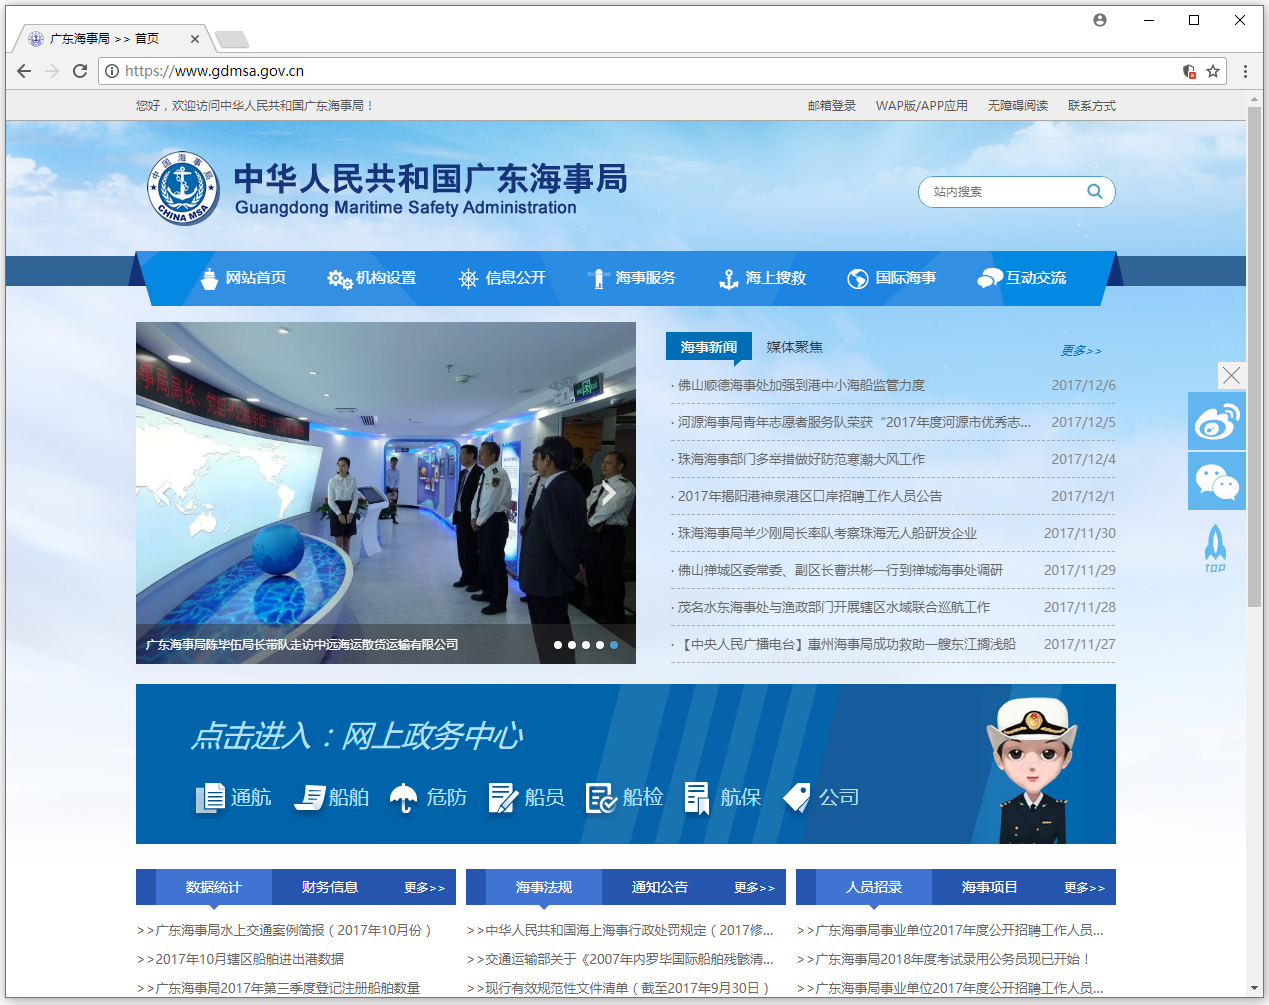Viewport: 1269px width, 1005px height.
Task: Bookmark this page with the star icon
Action: click(1213, 71)
